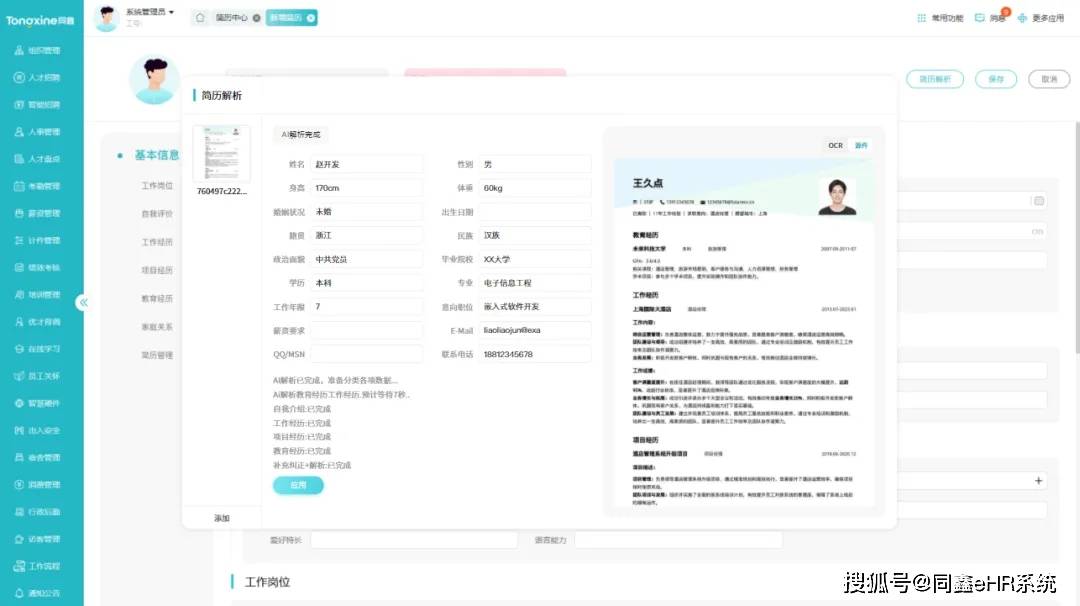1080x606 pixels.
Task: Click the 应用 apply button
Action: pos(298,485)
